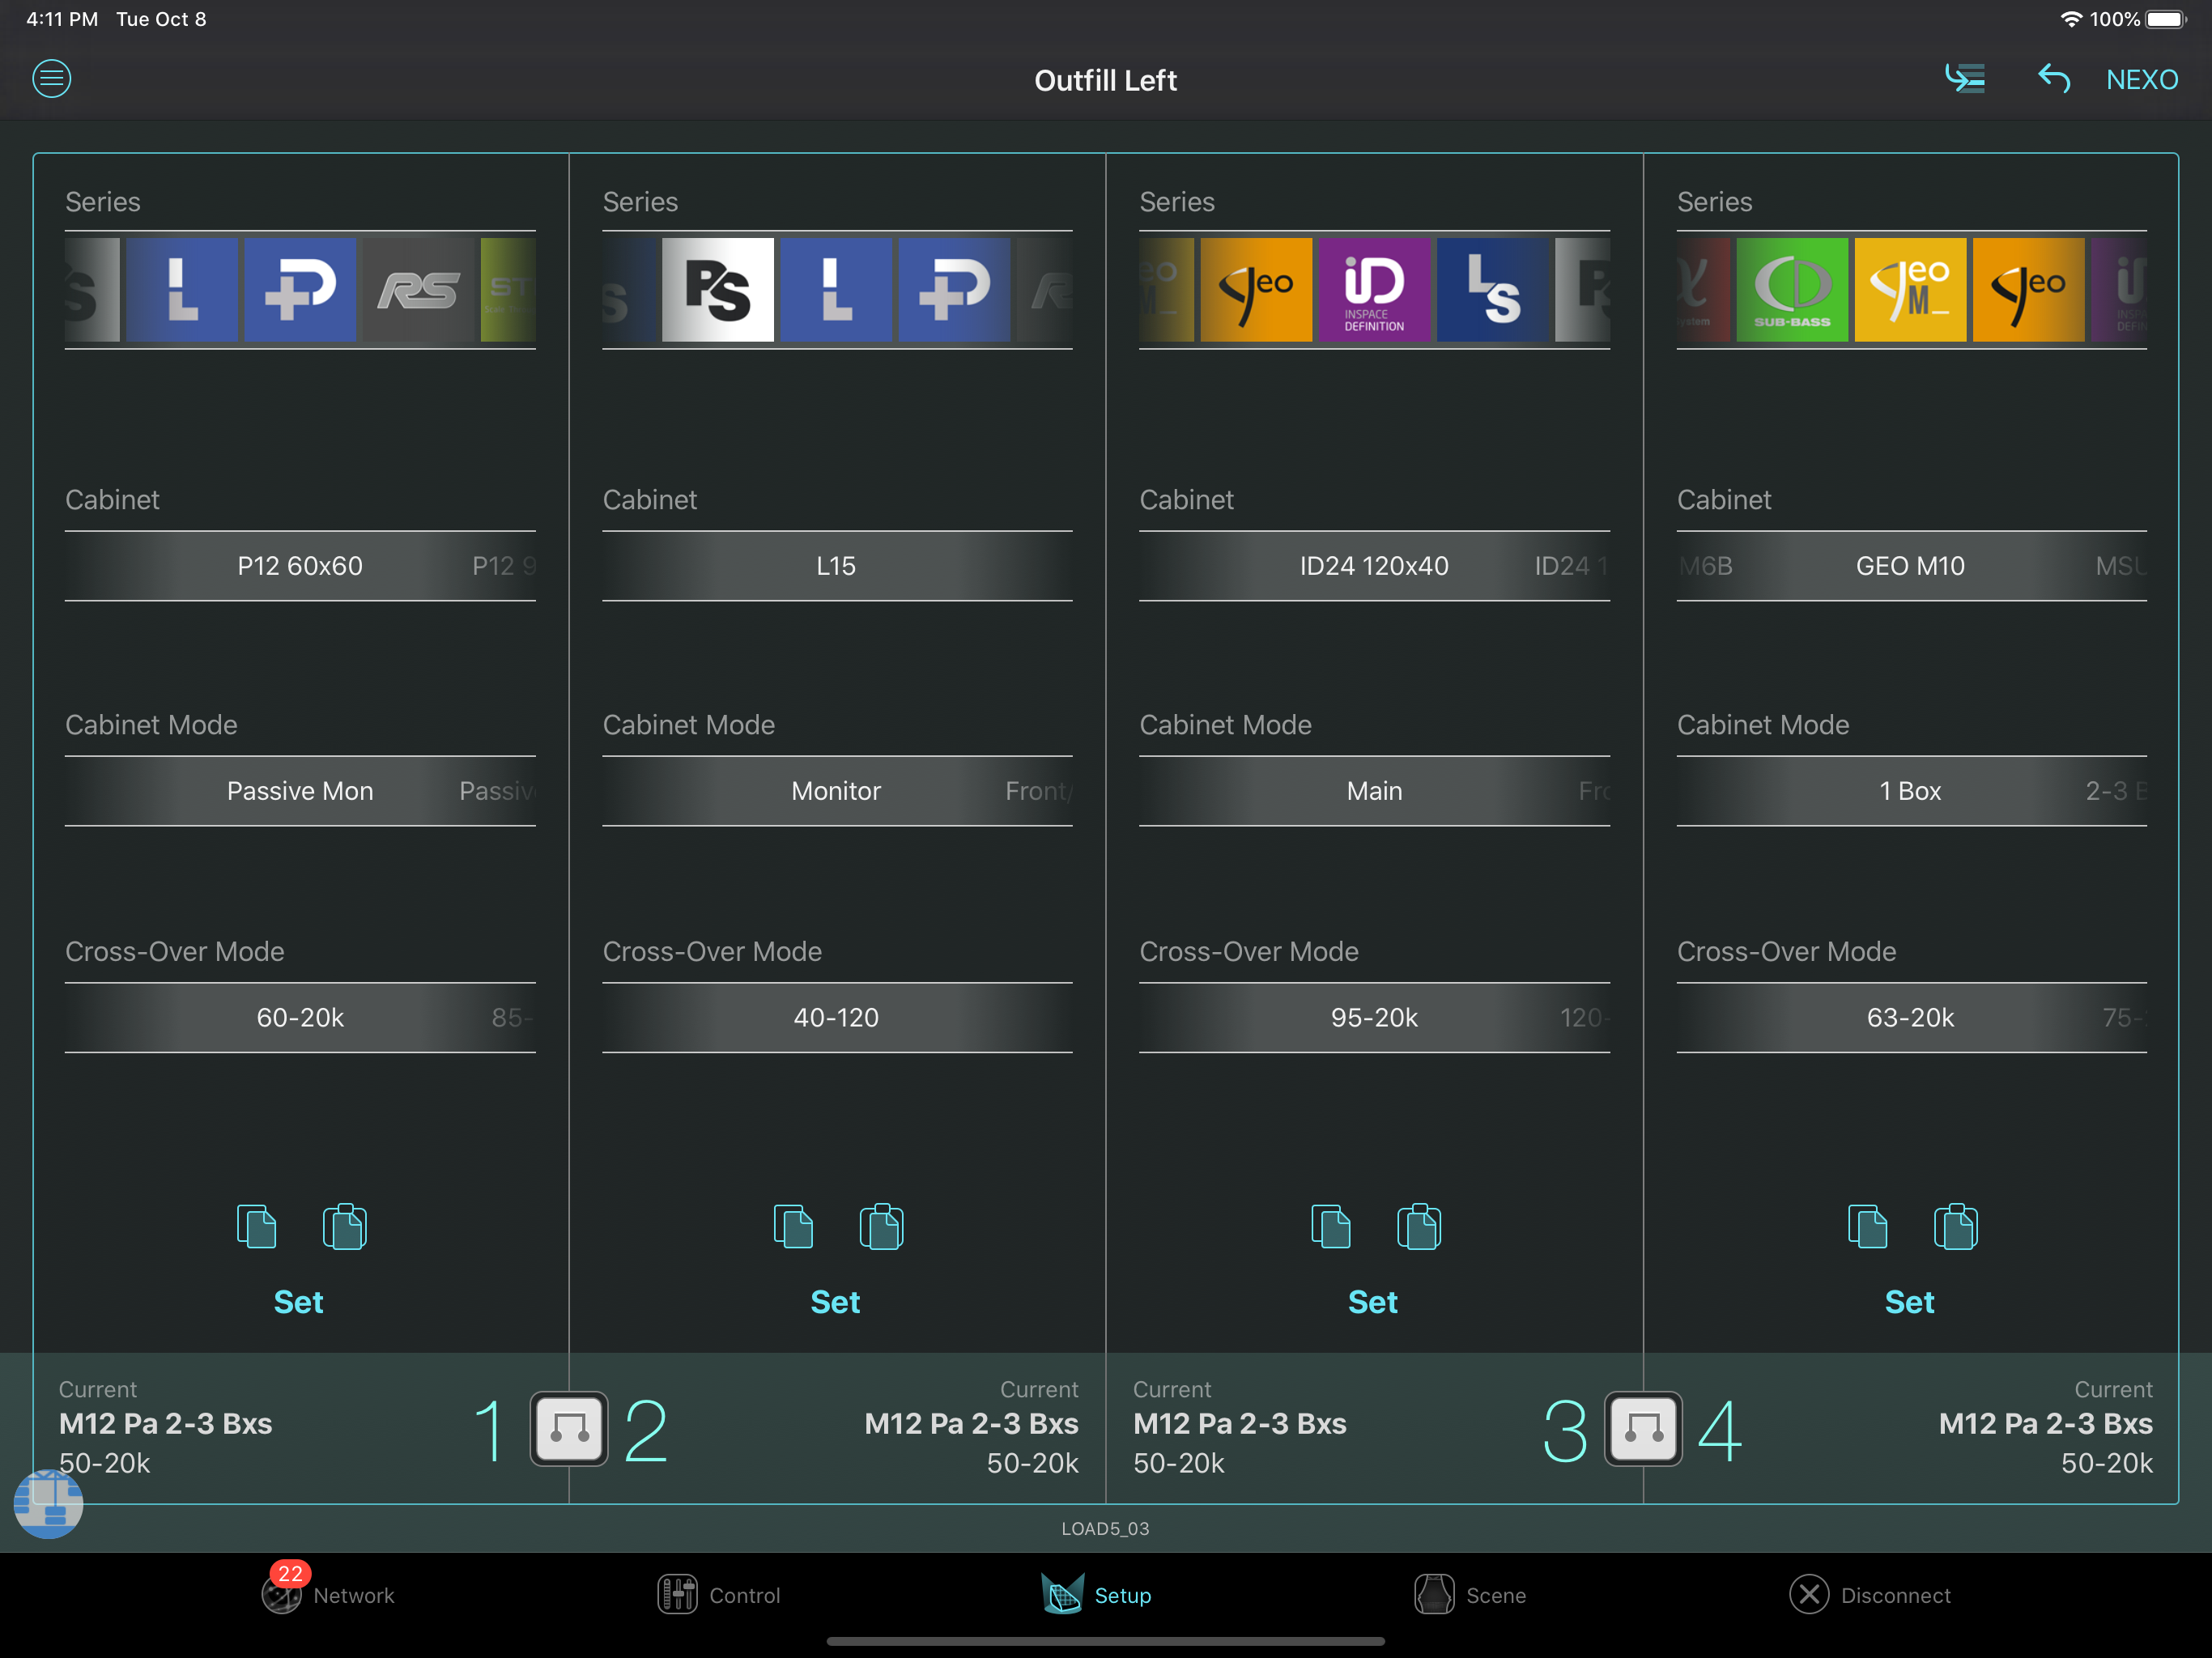Image resolution: width=2212 pixels, height=1658 pixels.
Task: Tap Set button for channel 1
Action: click(298, 1302)
